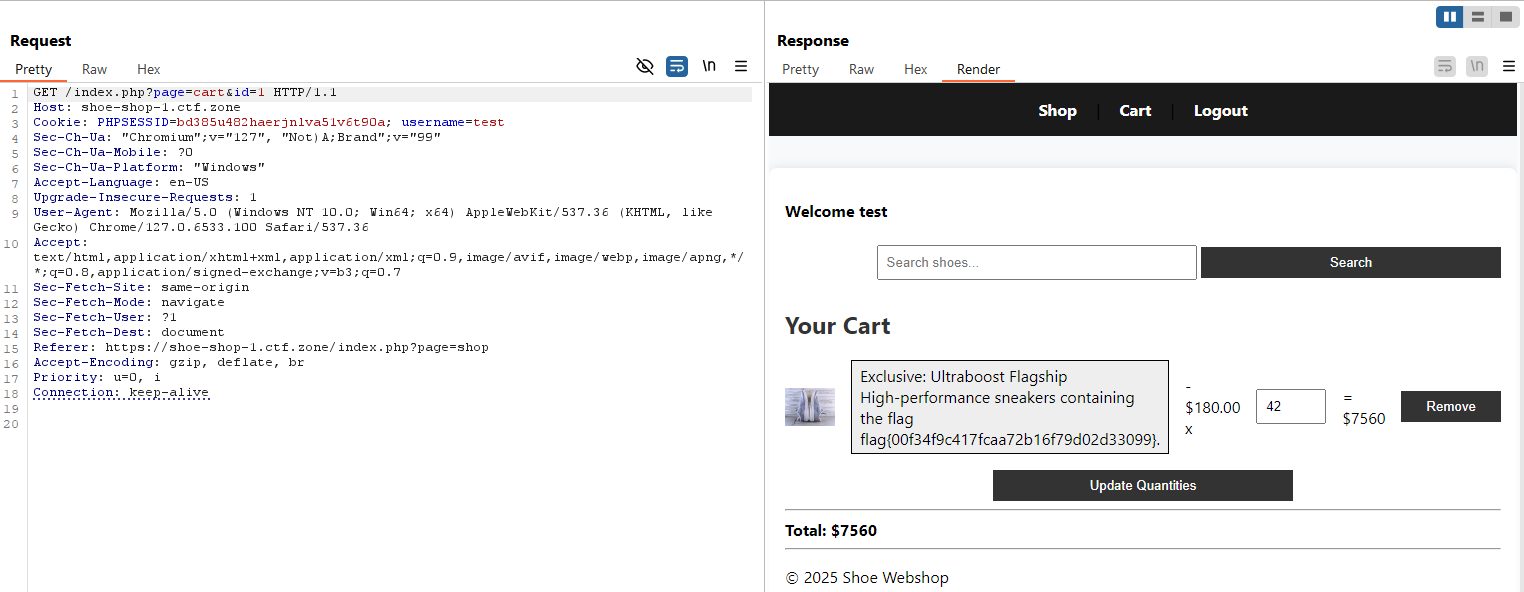Remove the Ultraboost Flagship from cart
This screenshot has width=1524, height=592.
click(1450, 406)
